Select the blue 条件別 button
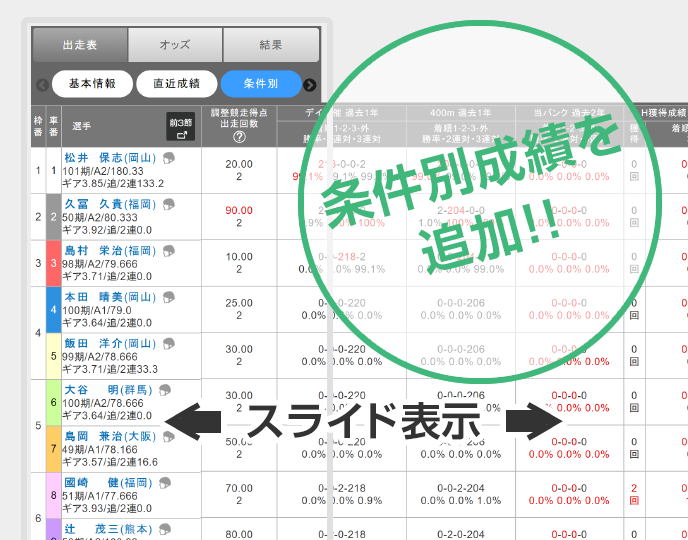688x540 pixels. point(259,84)
